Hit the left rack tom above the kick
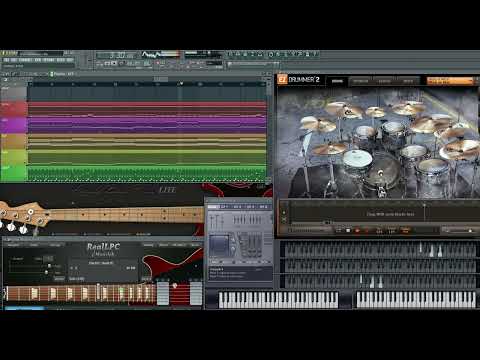This screenshot has height=360, width=480. tap(364, 134)
